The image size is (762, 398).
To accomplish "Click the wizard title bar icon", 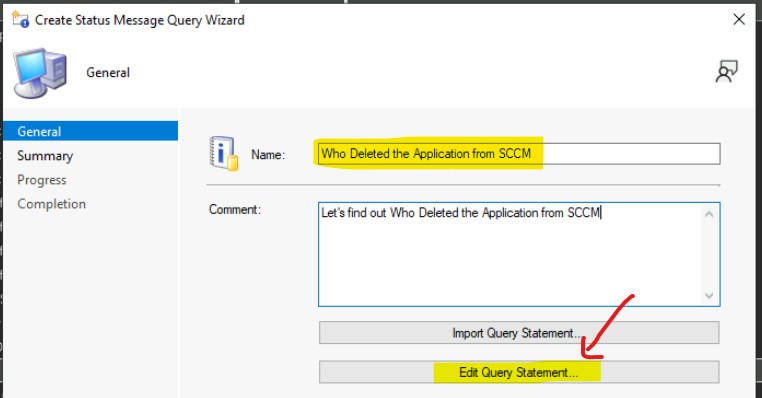I will pyautogui.click(x=20, y=19).
